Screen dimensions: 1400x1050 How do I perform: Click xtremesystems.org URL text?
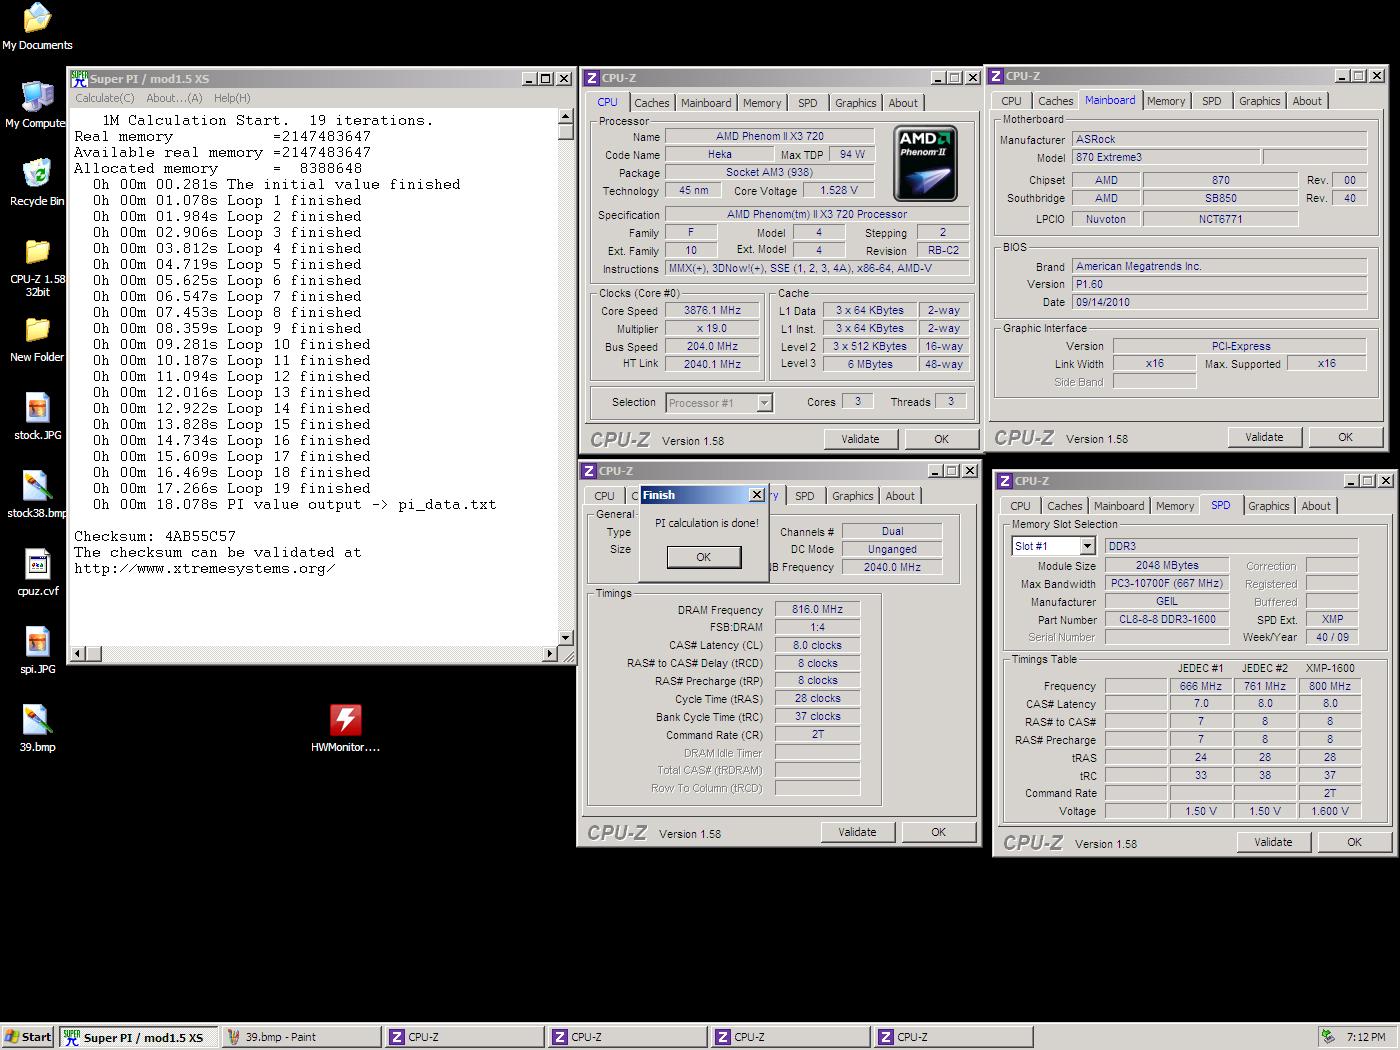205,568
